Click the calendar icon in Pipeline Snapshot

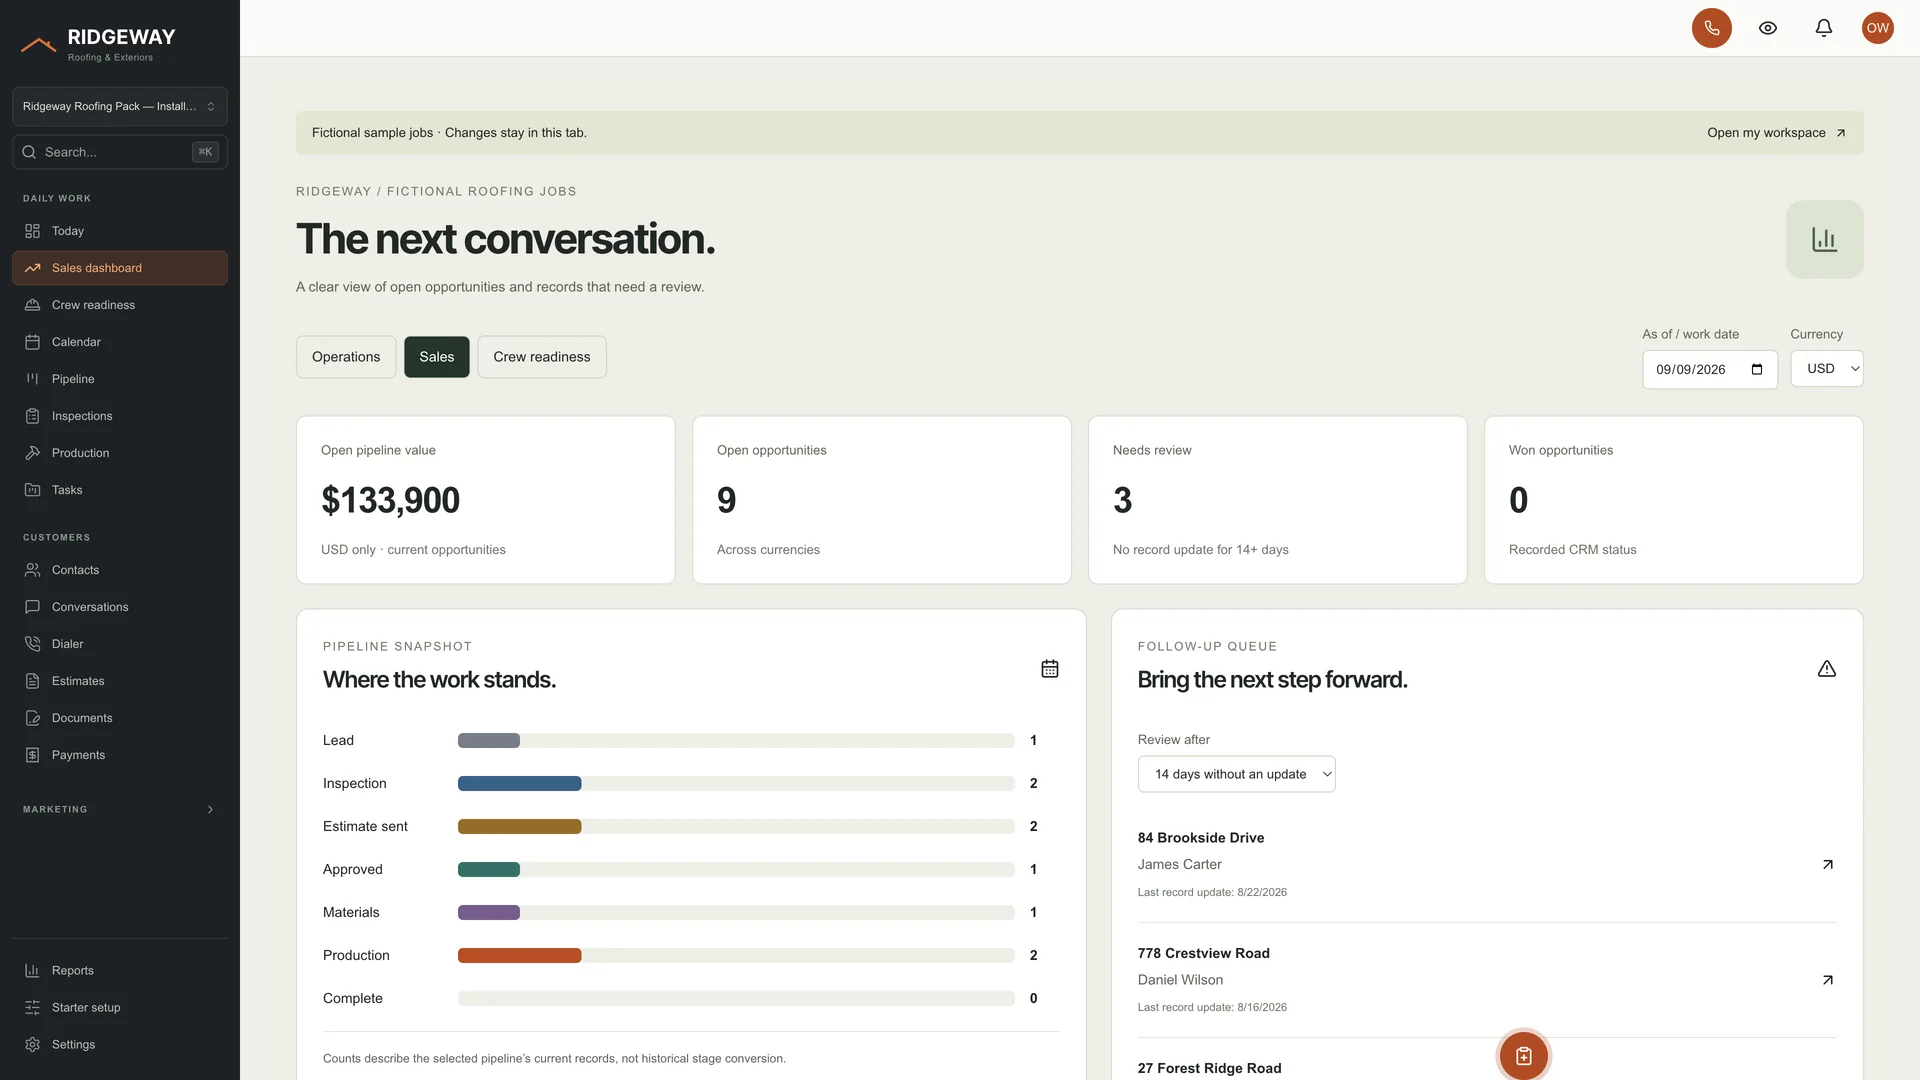1049,669
